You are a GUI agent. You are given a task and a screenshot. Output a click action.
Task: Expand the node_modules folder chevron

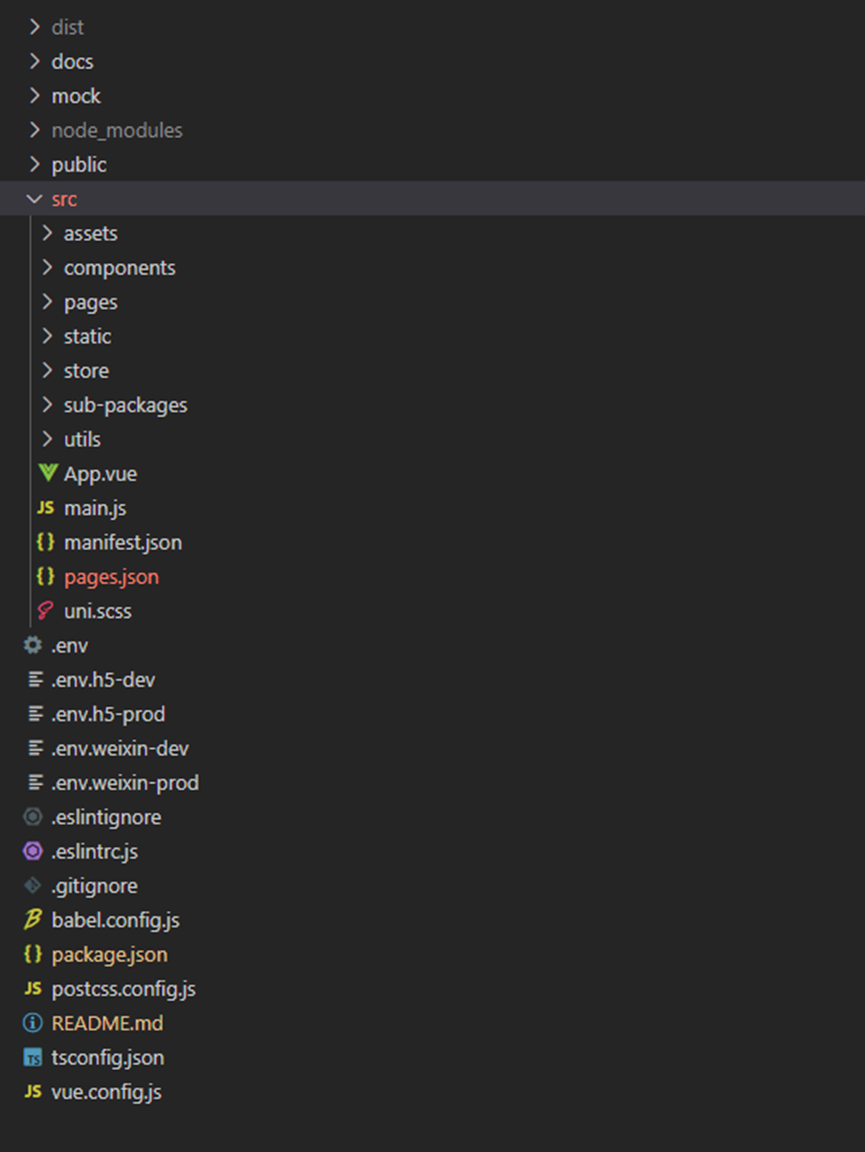coord(35,130)
